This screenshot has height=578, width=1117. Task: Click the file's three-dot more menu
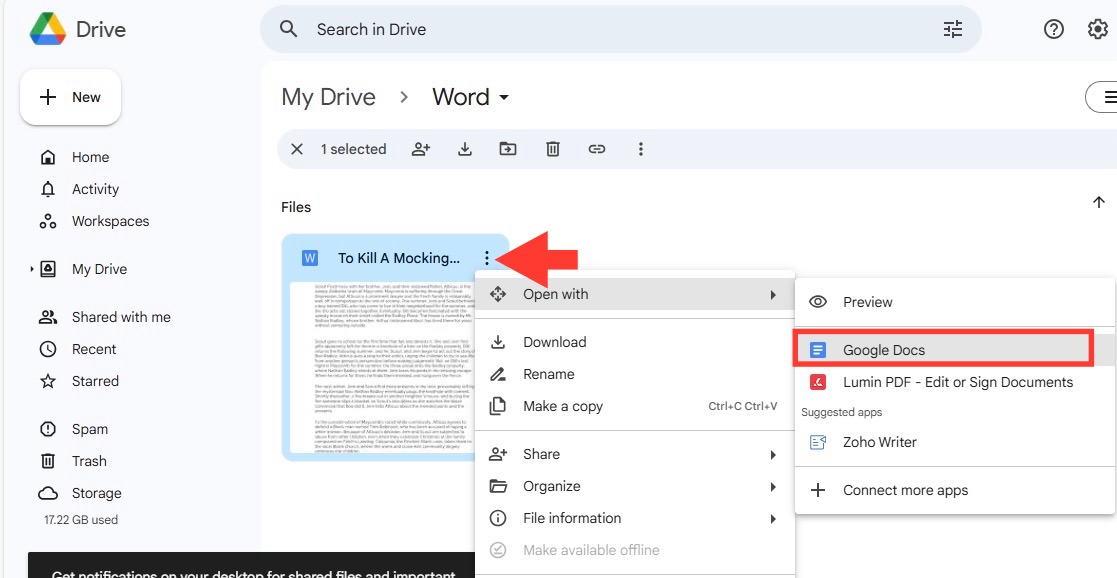click(x=487, y=258)
